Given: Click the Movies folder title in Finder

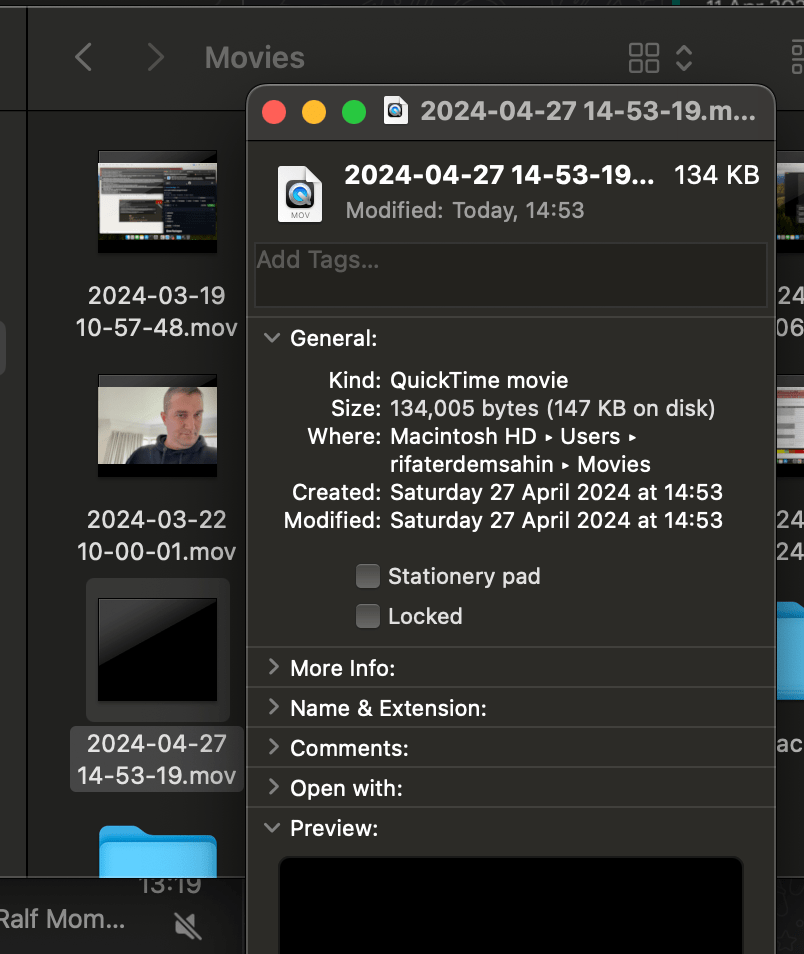Looking at the screenshot, I should pos(254,58).
